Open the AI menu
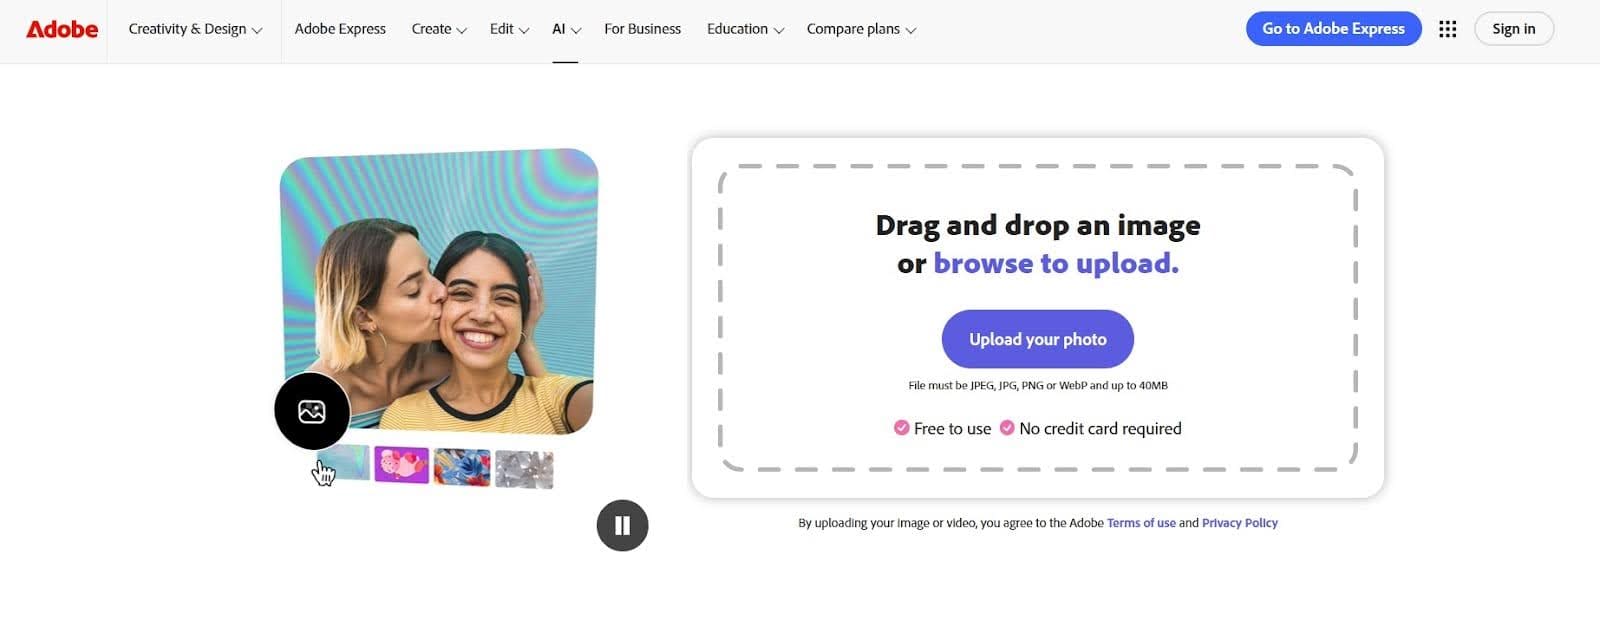This screenshot has height=627, width=1600. 566,29
